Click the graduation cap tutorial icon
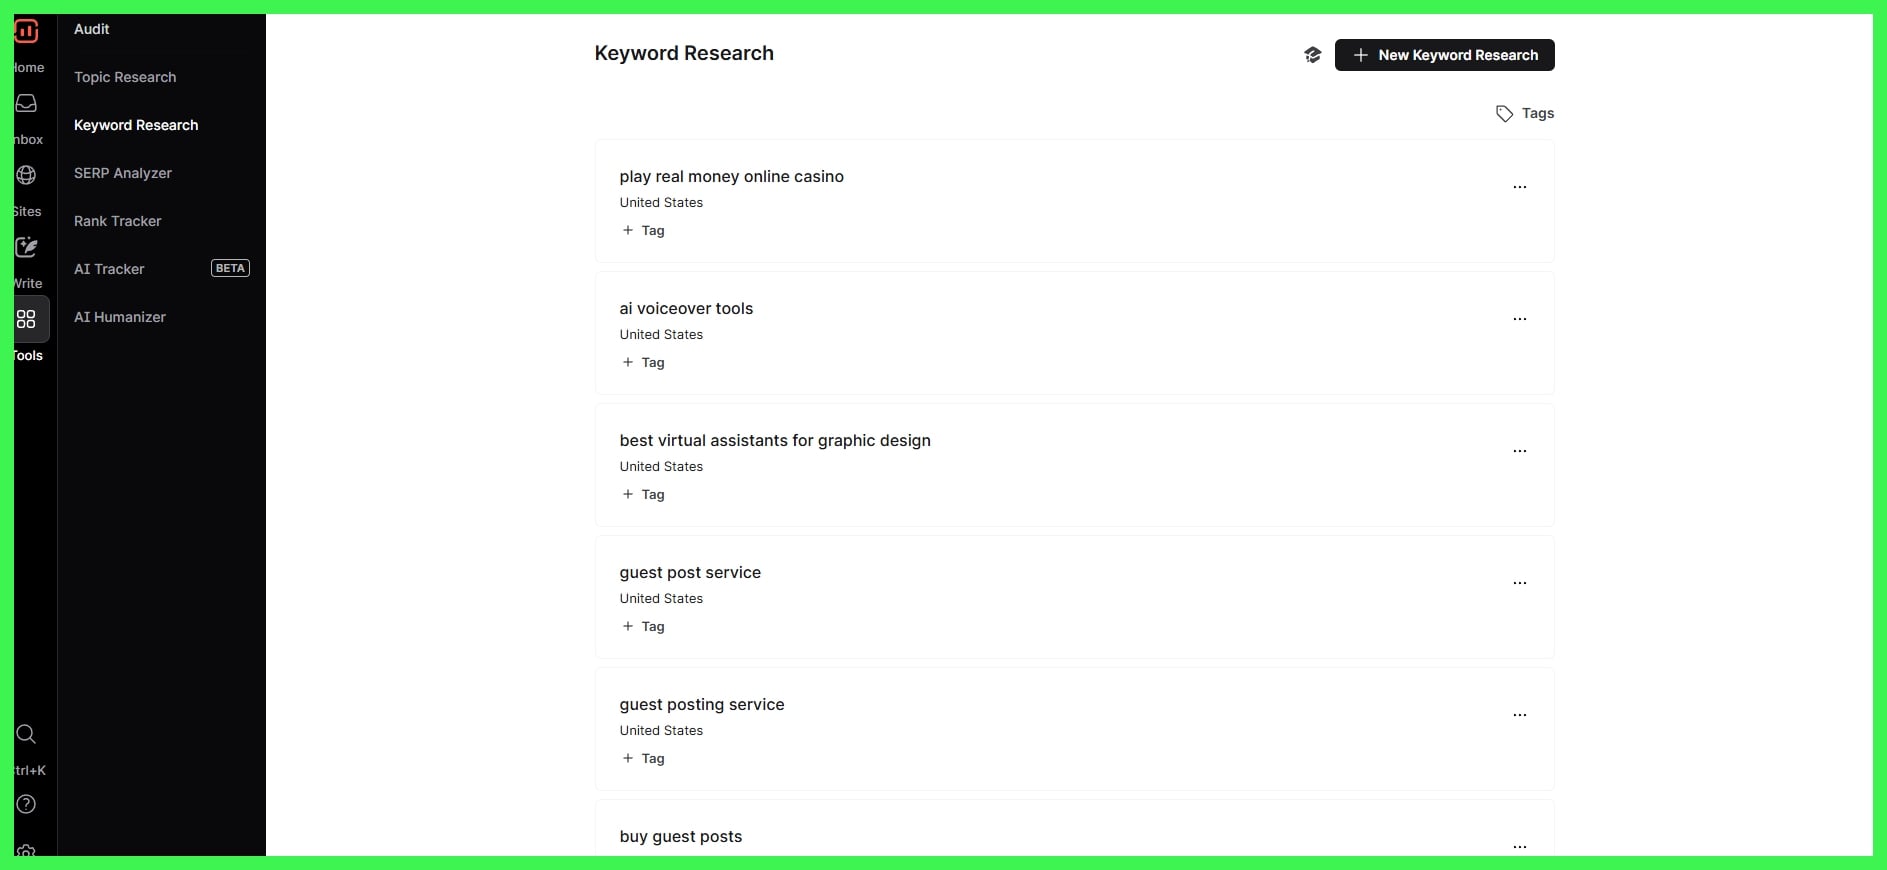The height and width of the screenshot is (870, 1887). (x=1312, y=55)
